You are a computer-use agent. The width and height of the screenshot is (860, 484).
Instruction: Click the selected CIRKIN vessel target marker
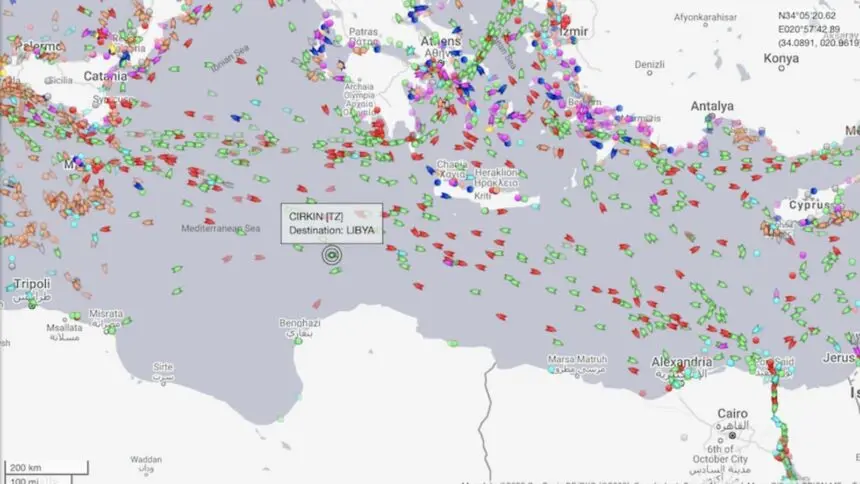click(332, 255)
